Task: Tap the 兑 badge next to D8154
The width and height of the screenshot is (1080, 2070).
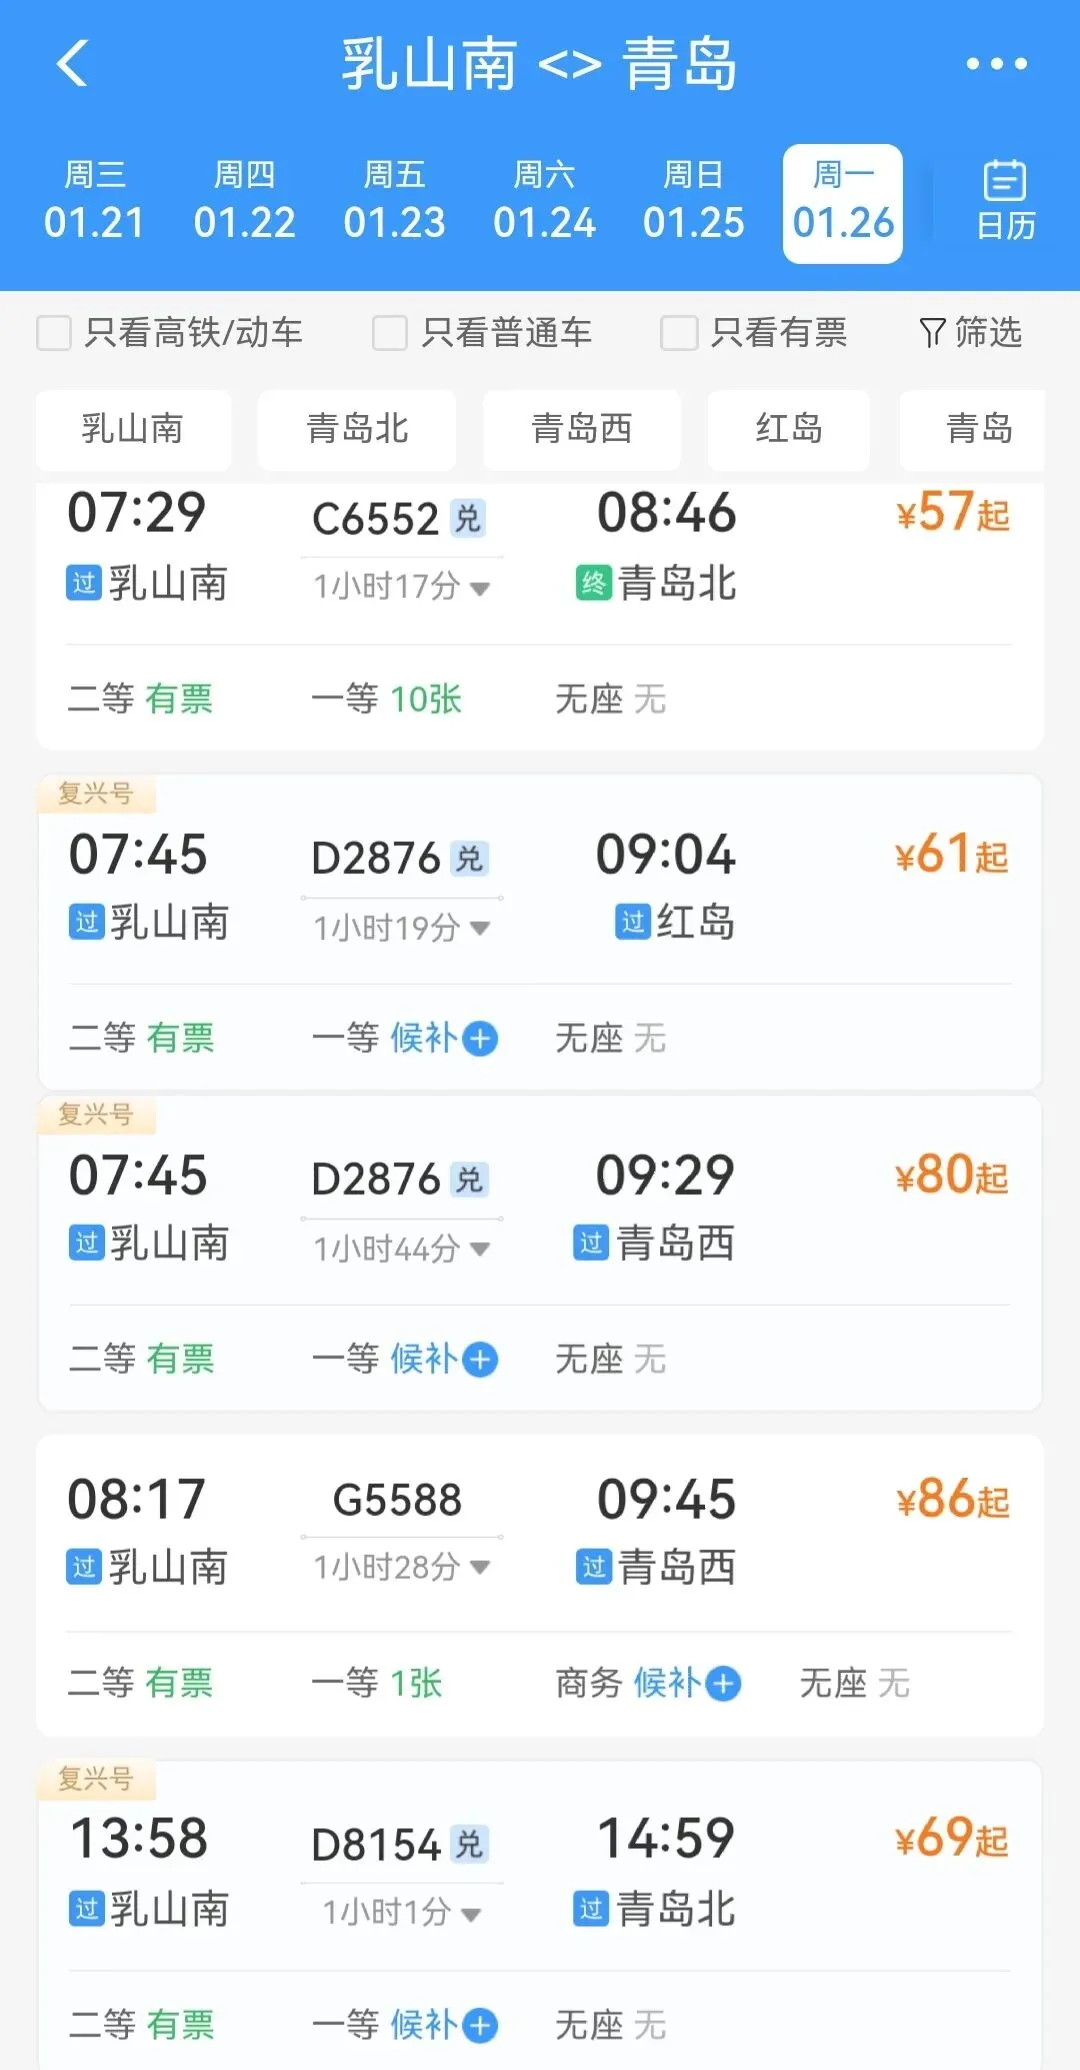Action: 469,1844
